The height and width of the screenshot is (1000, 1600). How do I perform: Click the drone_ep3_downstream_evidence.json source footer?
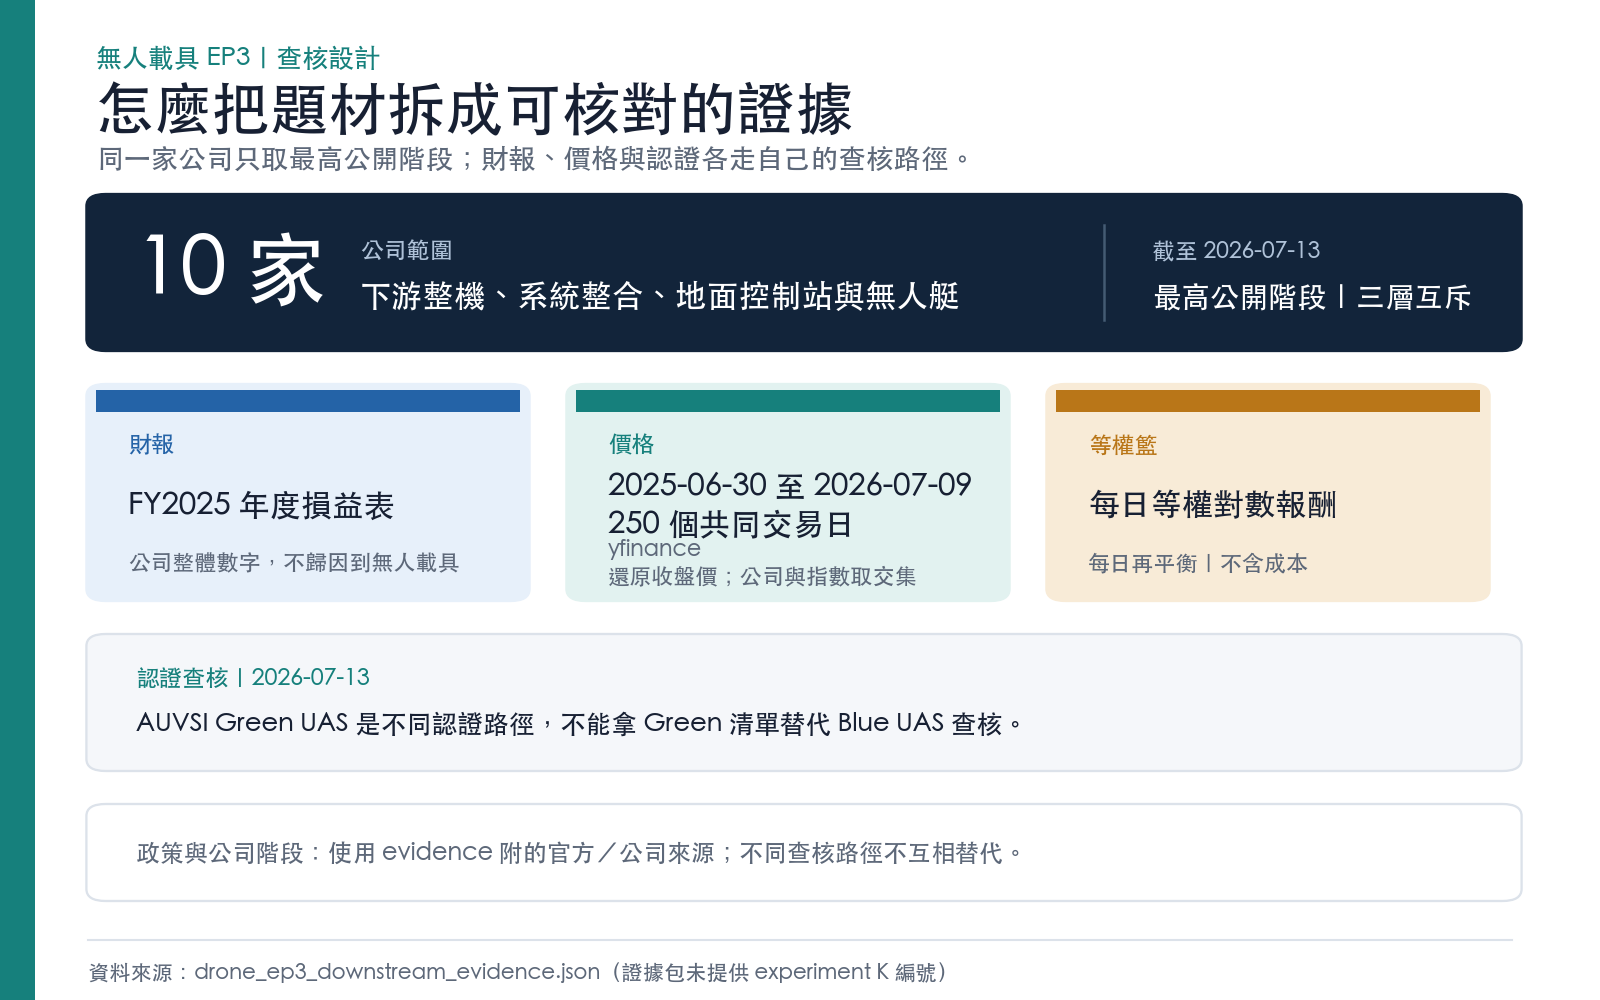click(517, 972)
